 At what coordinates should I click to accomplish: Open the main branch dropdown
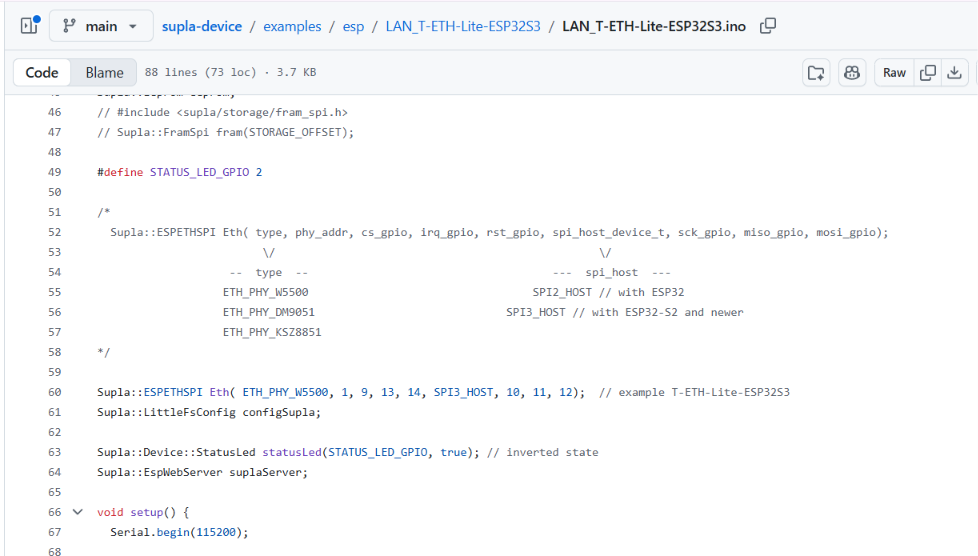[x=101, y=26]
